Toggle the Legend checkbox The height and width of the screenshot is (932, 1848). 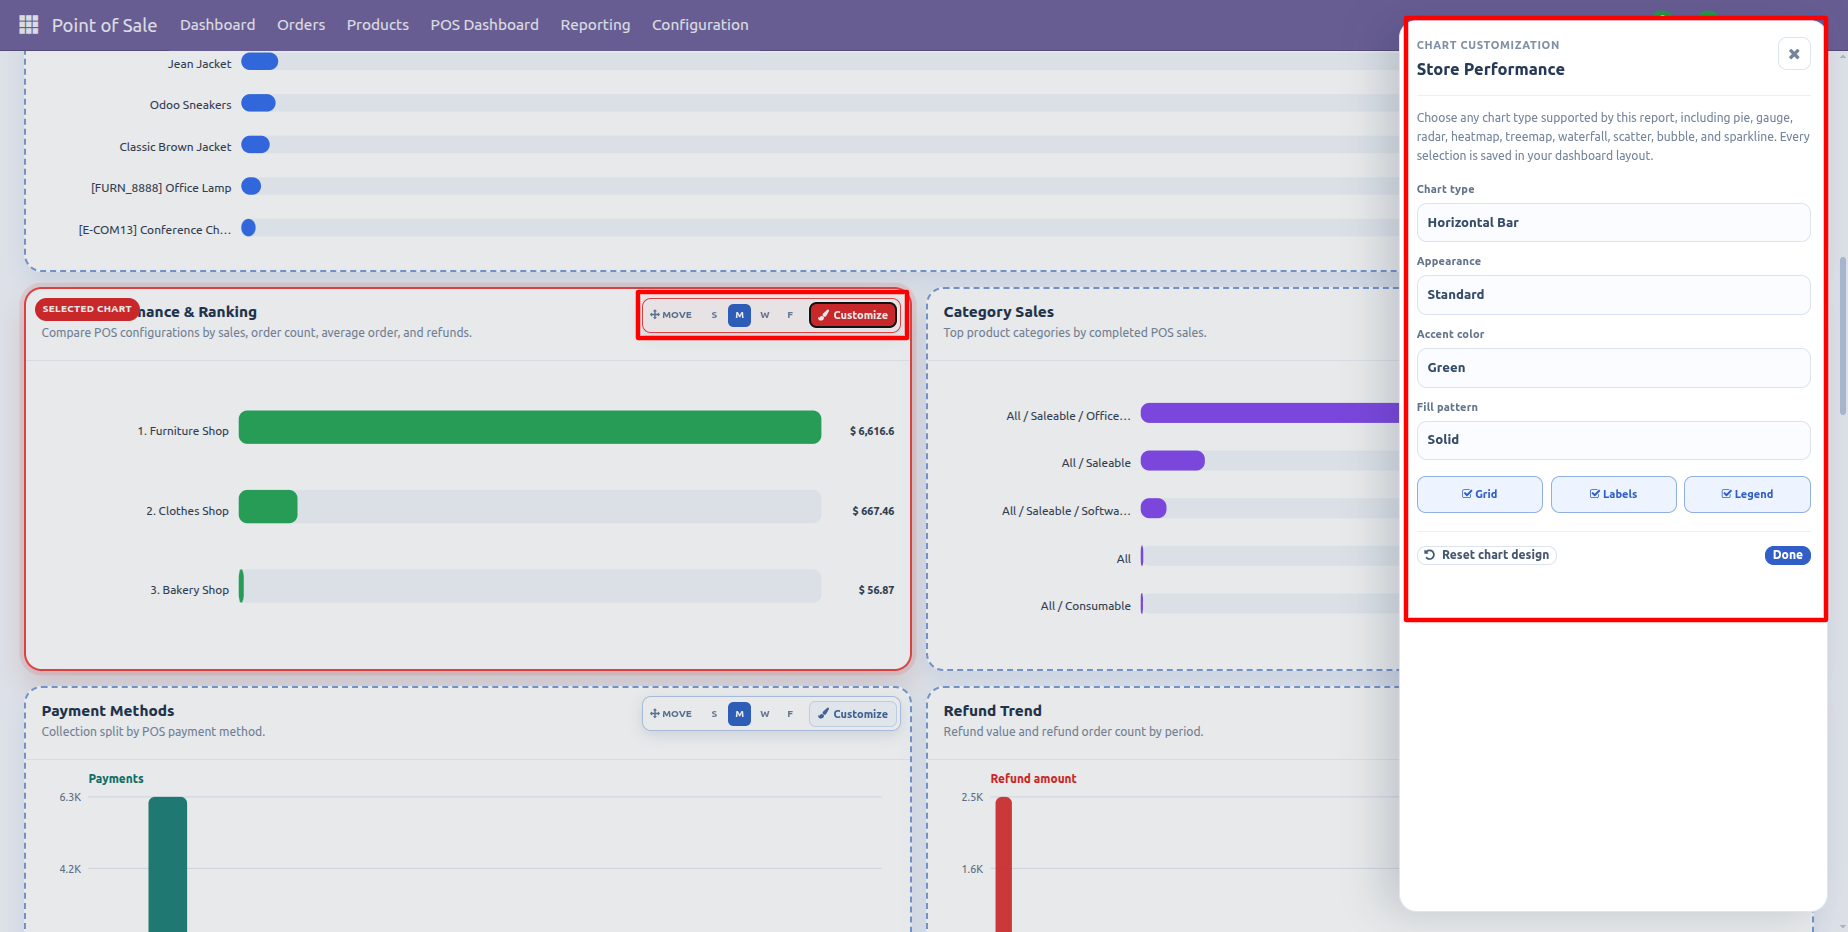(1747, 494)
